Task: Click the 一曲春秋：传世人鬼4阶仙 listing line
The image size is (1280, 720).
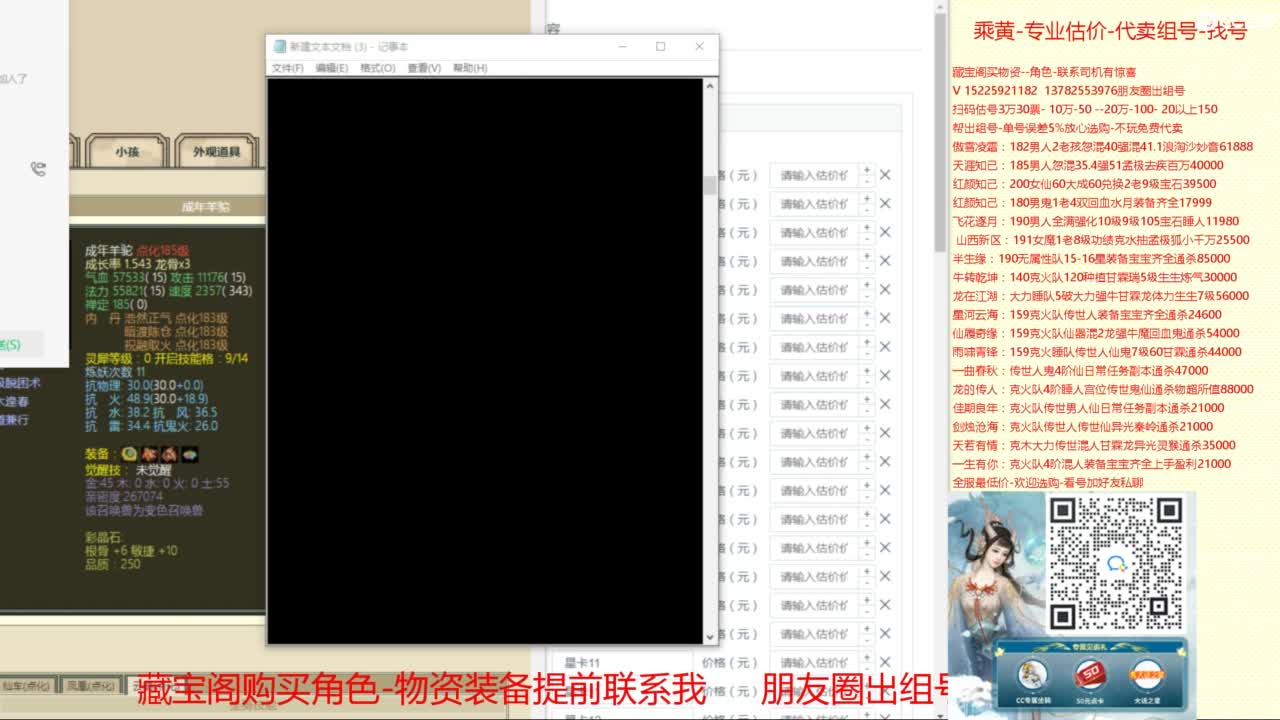Action: [x=1081, y=371]
